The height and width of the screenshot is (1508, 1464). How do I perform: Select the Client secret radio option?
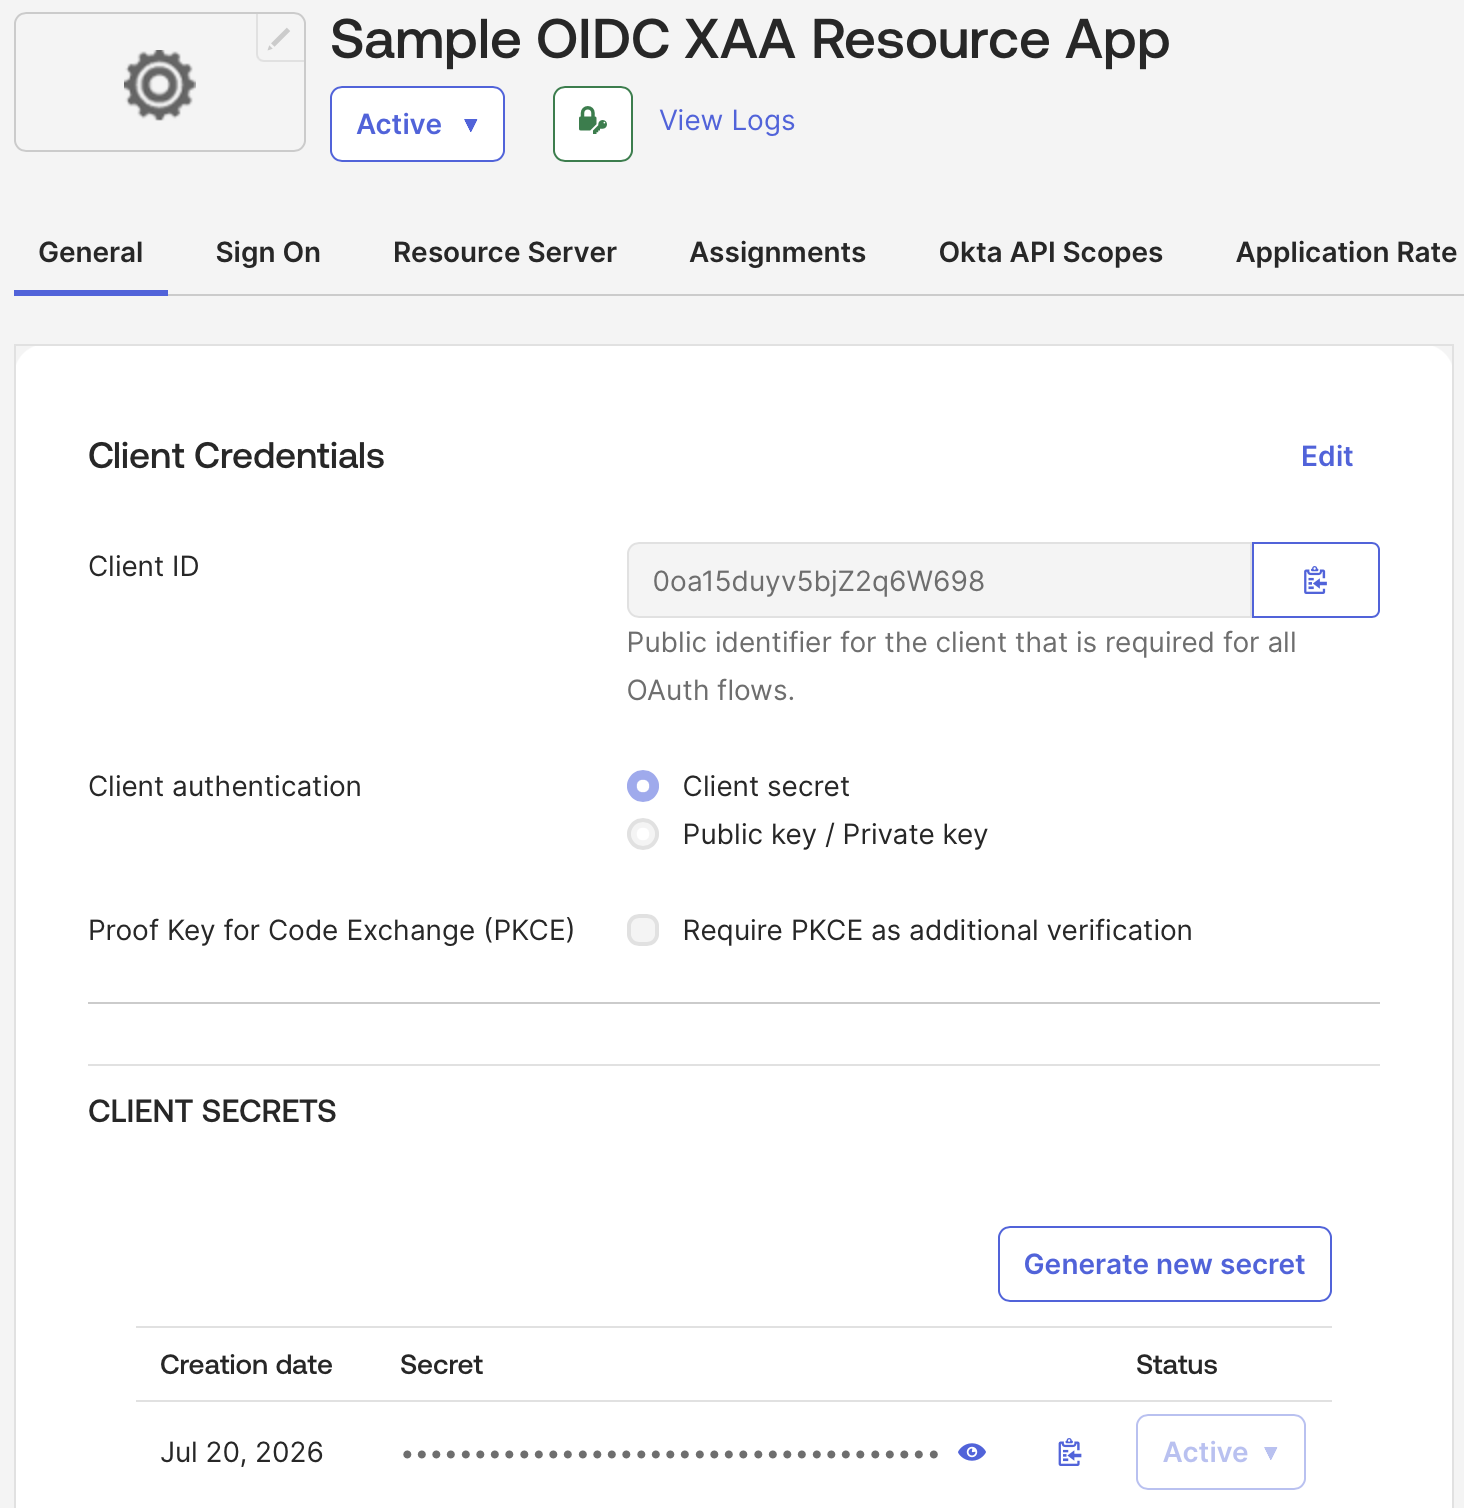coord(643,786)
